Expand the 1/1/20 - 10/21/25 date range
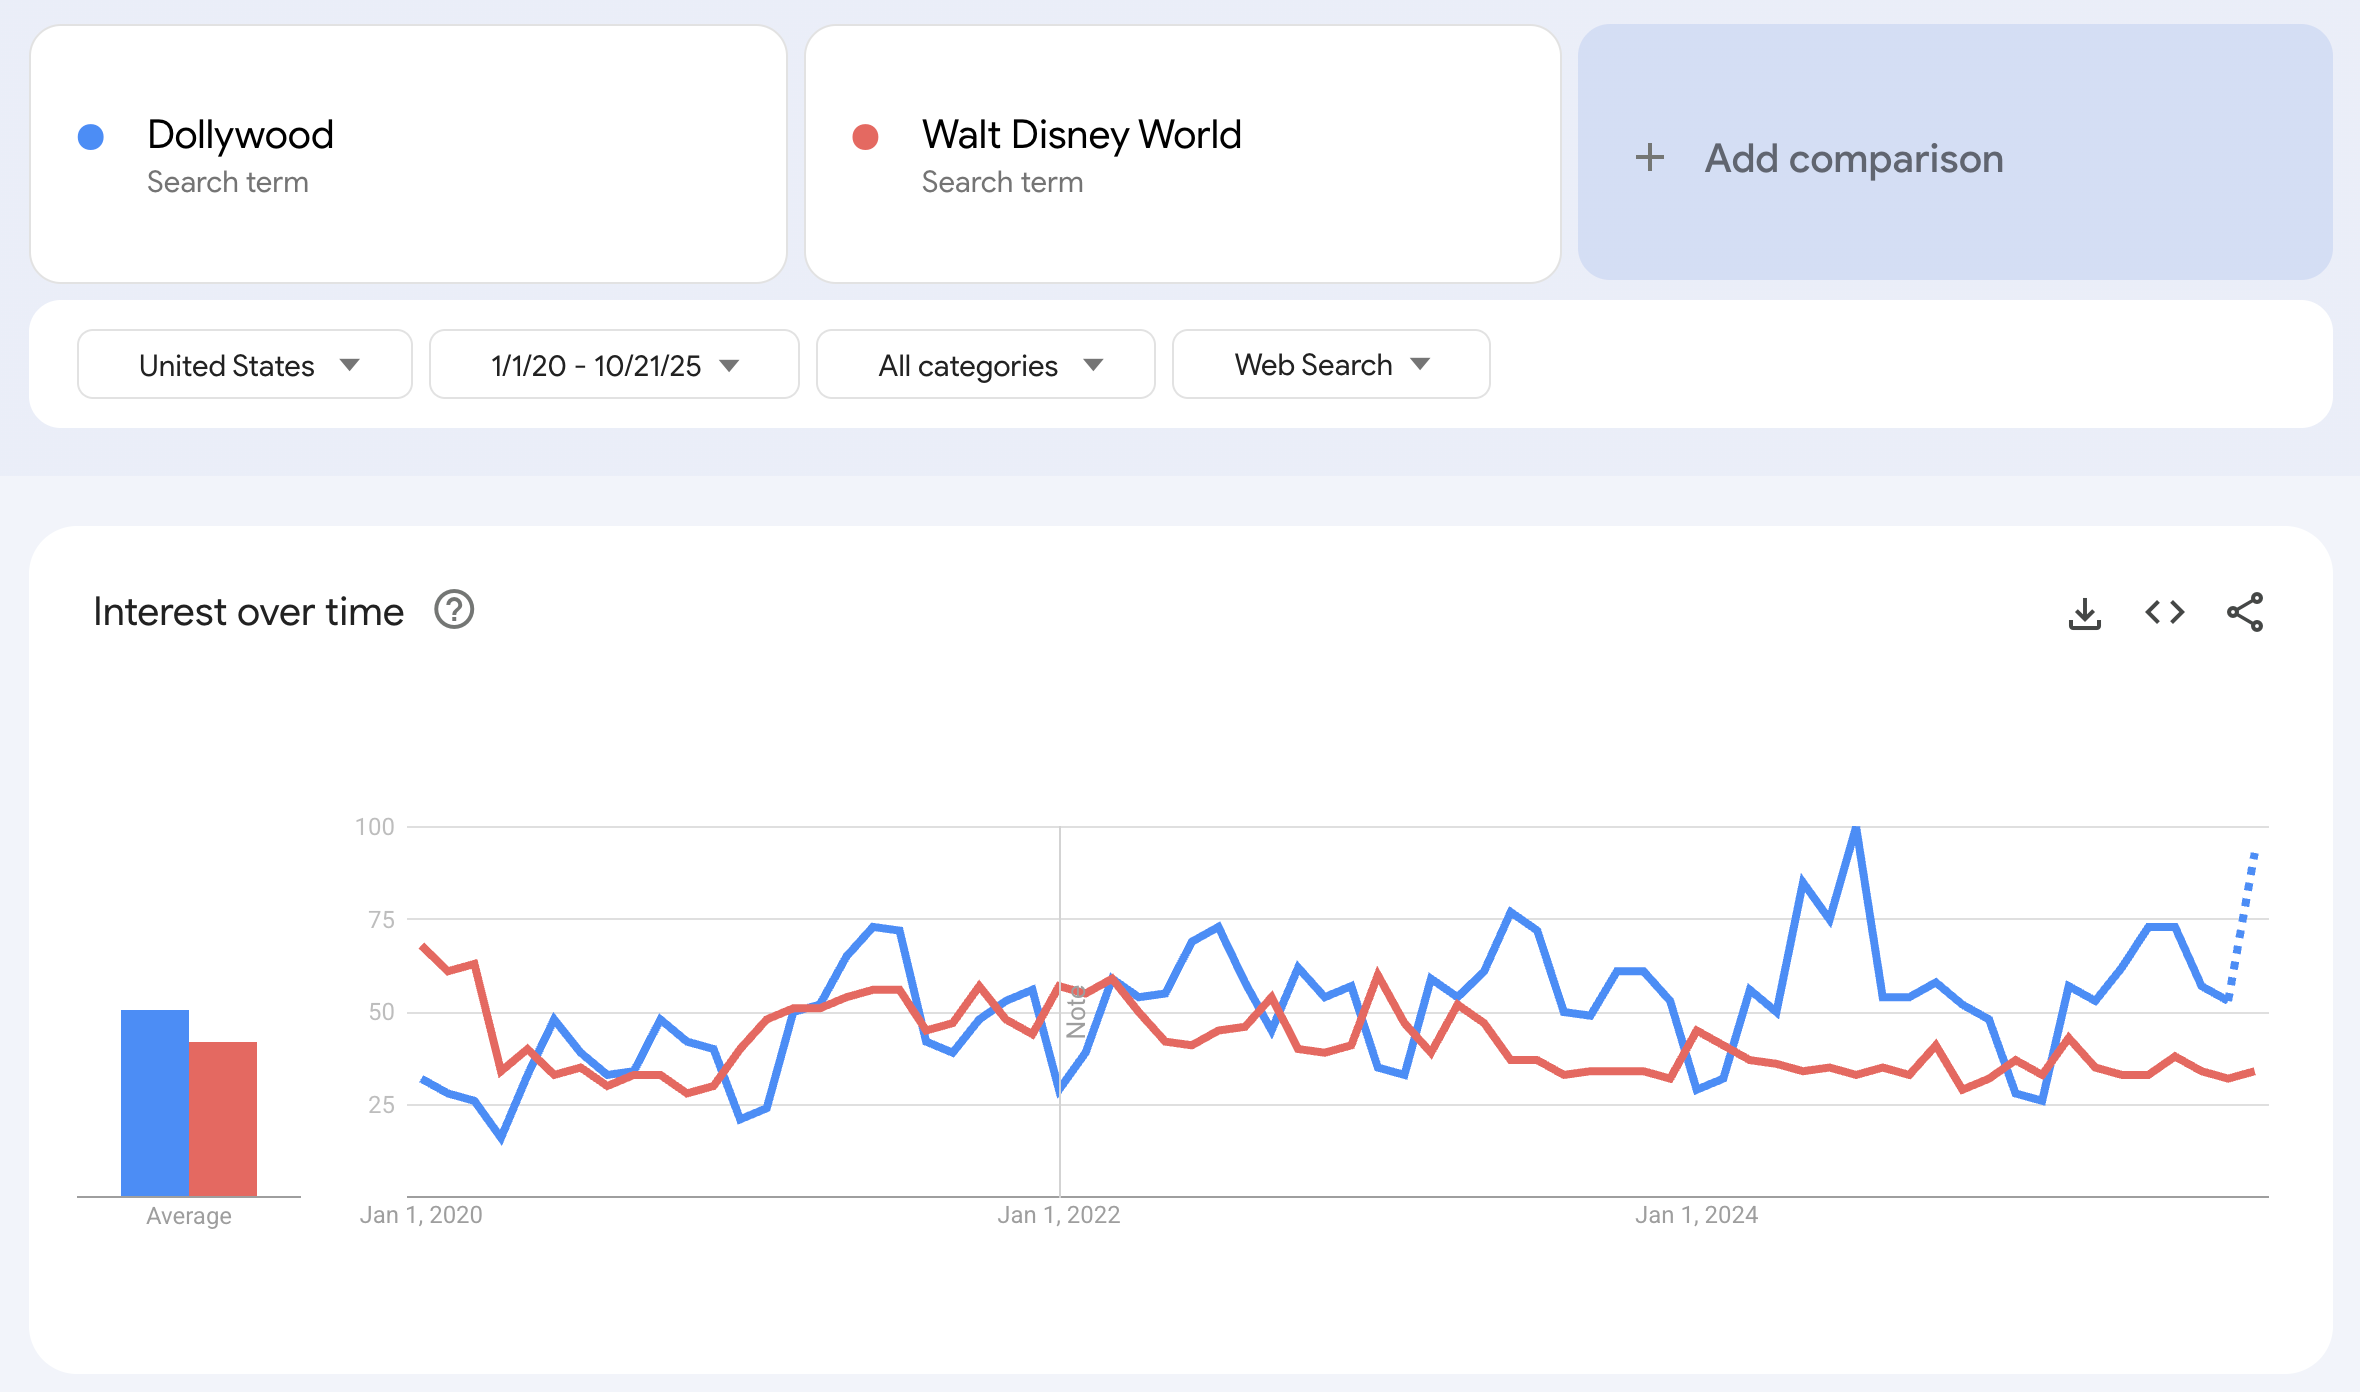Screen dimensions: 2360x1392 point(614,365)
